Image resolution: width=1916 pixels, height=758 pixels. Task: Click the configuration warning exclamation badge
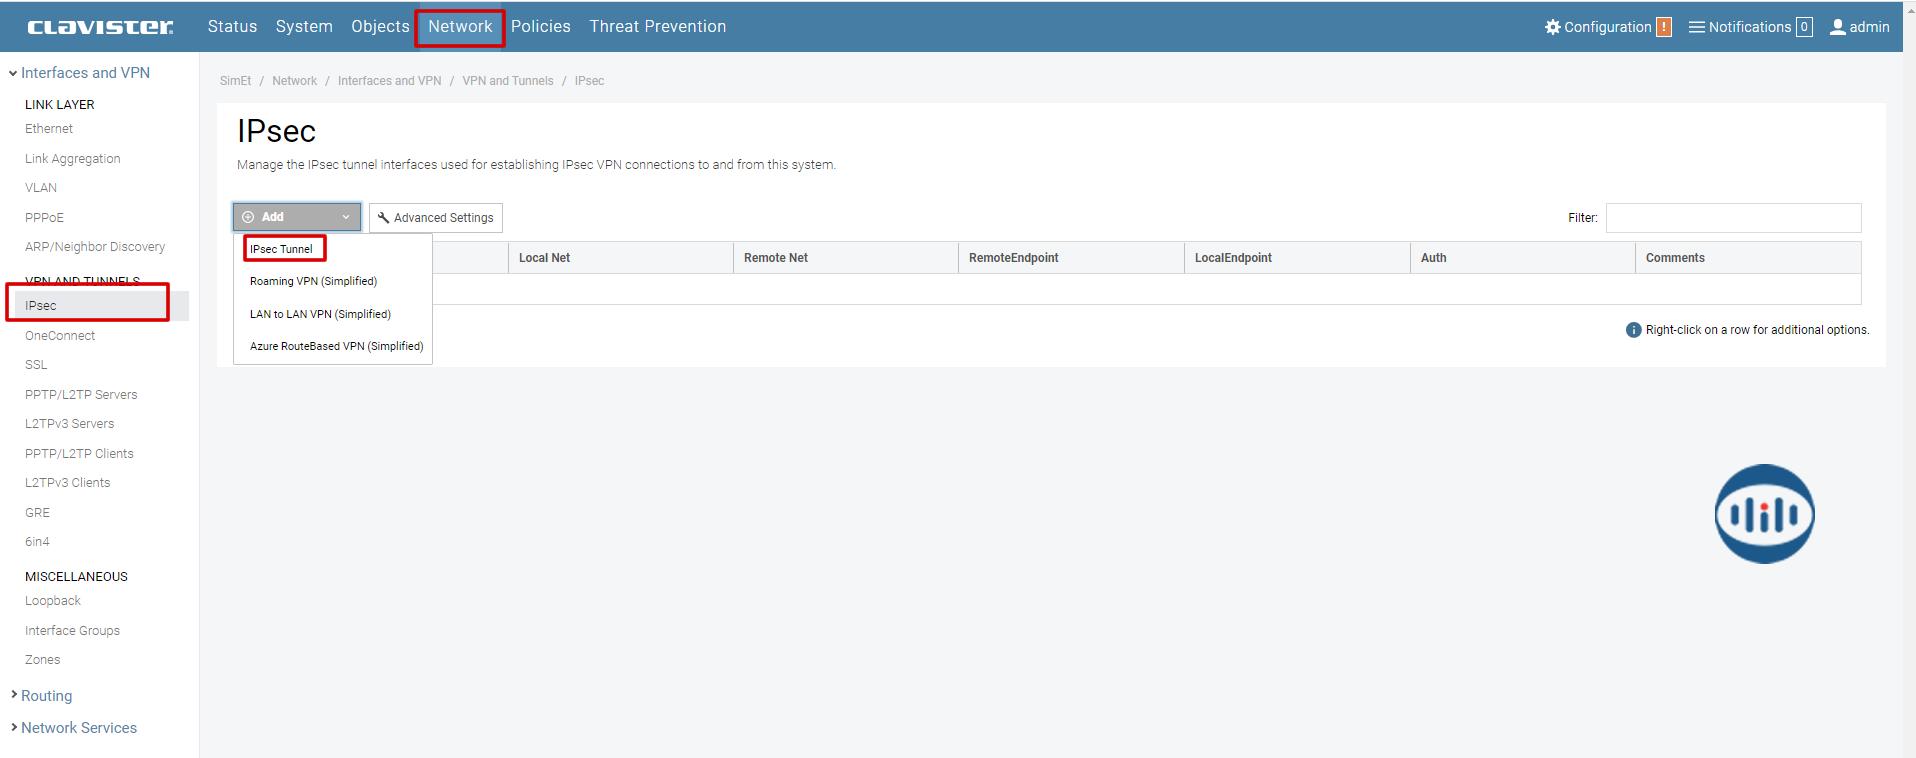point(1664,27)
